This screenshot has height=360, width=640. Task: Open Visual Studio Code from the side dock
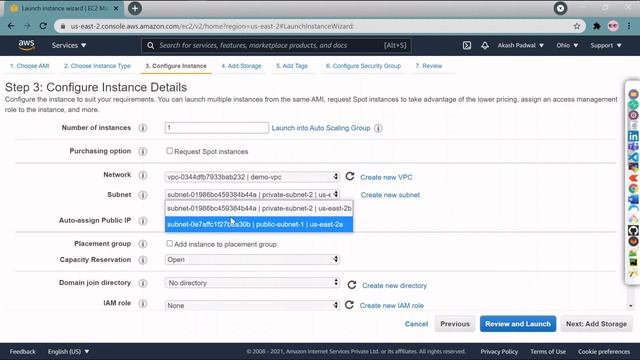(633, 157)
